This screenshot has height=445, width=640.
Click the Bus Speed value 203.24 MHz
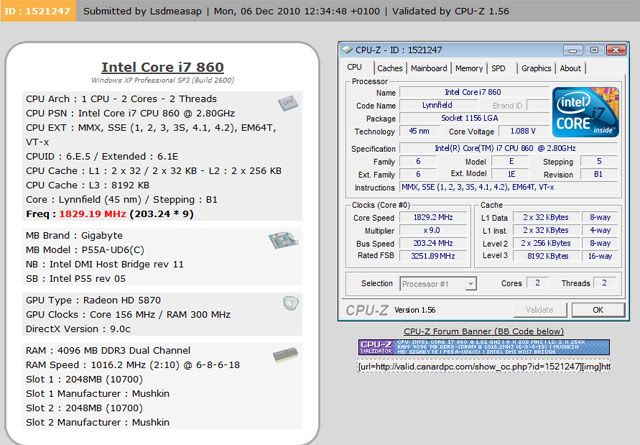[433, 243]
